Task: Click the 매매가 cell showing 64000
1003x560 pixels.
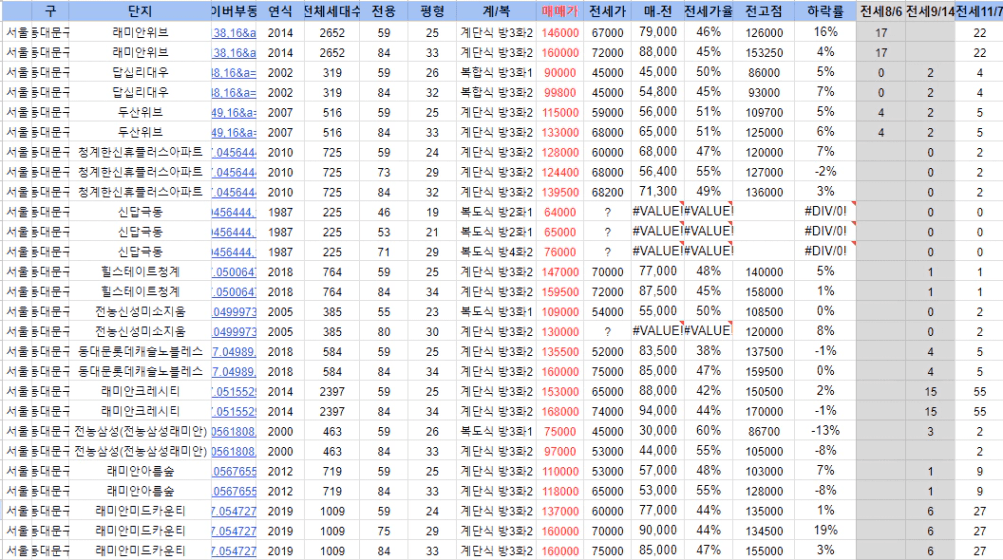Action: 560,212
